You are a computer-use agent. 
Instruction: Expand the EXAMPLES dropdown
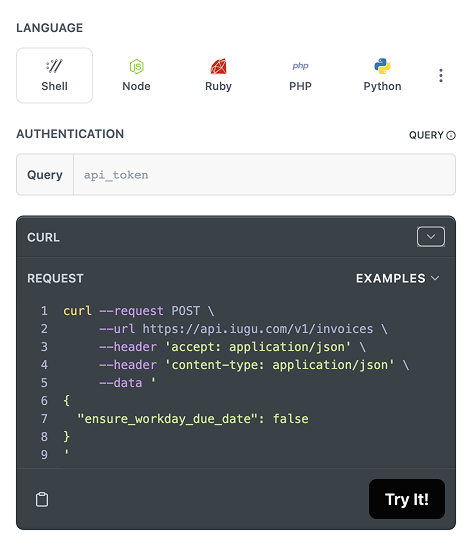398,278
